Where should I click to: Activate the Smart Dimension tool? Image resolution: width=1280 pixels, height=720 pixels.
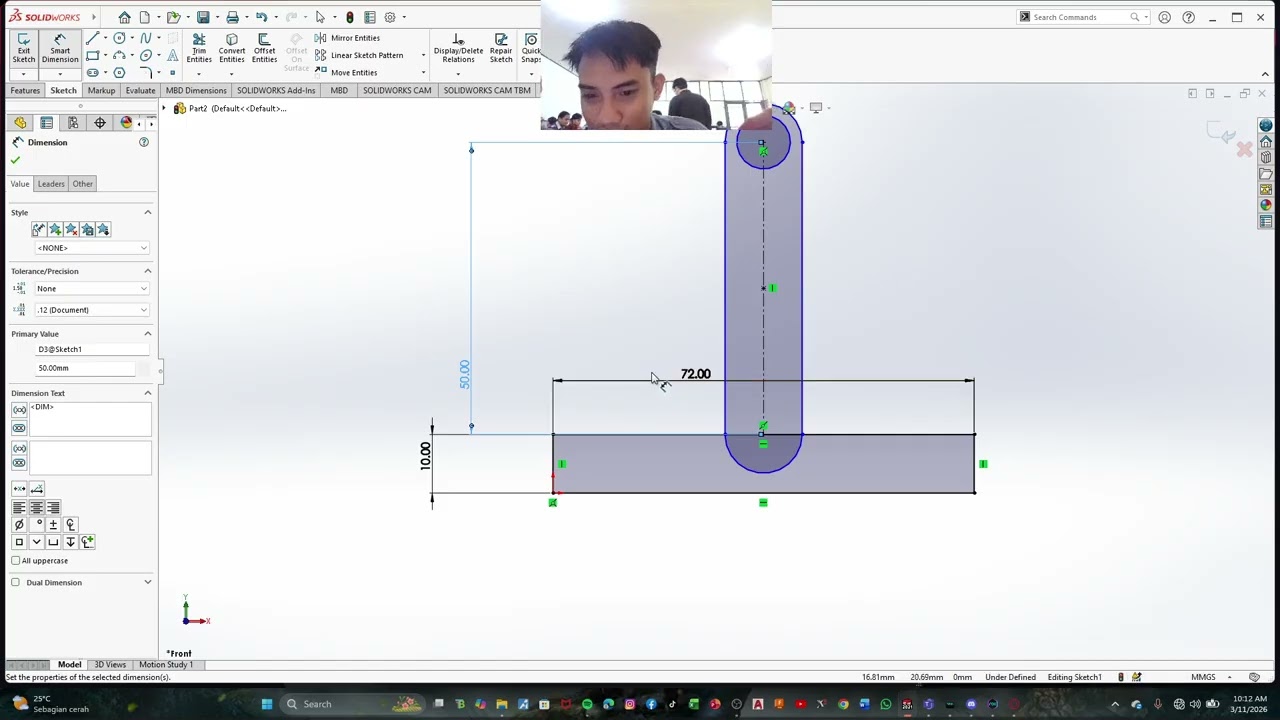click(60, 48)
